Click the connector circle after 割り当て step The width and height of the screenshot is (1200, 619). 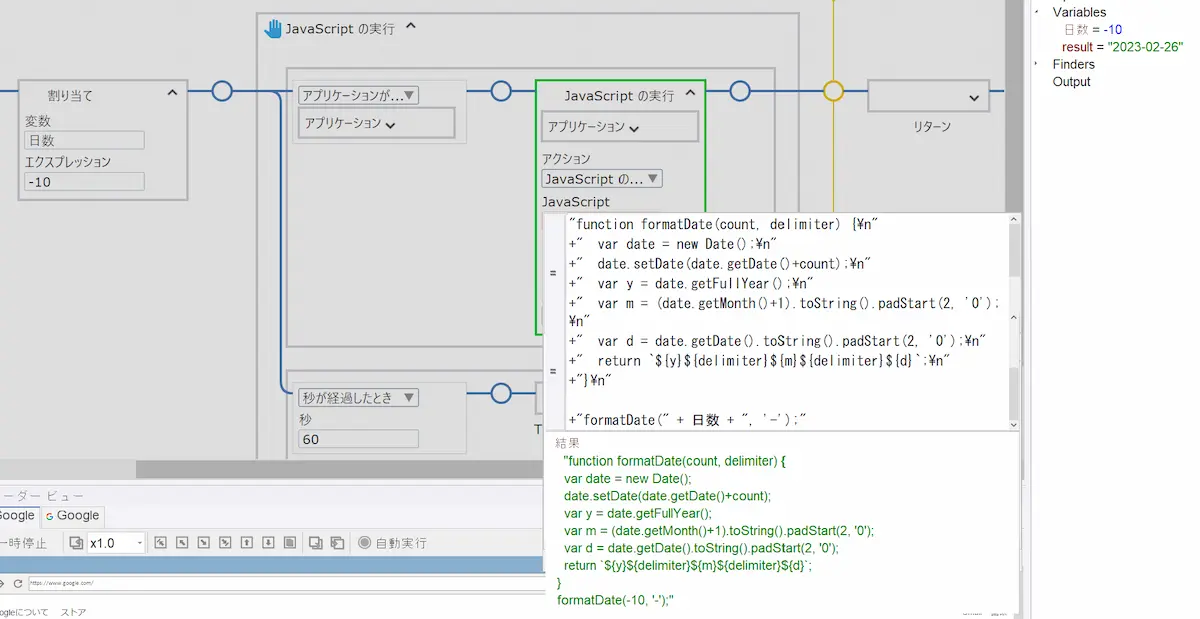tap(222, 91)
